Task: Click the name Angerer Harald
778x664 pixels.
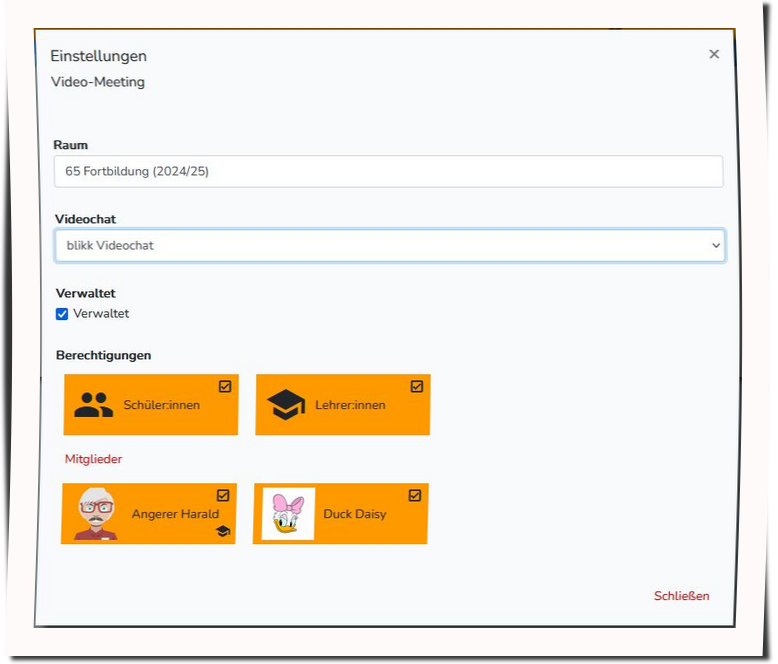Action: coord(175,514)
